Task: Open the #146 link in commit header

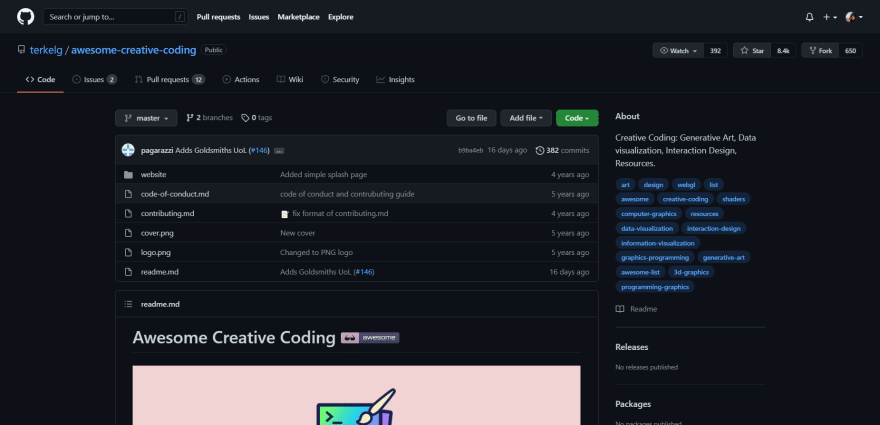Action: [259, 150]
